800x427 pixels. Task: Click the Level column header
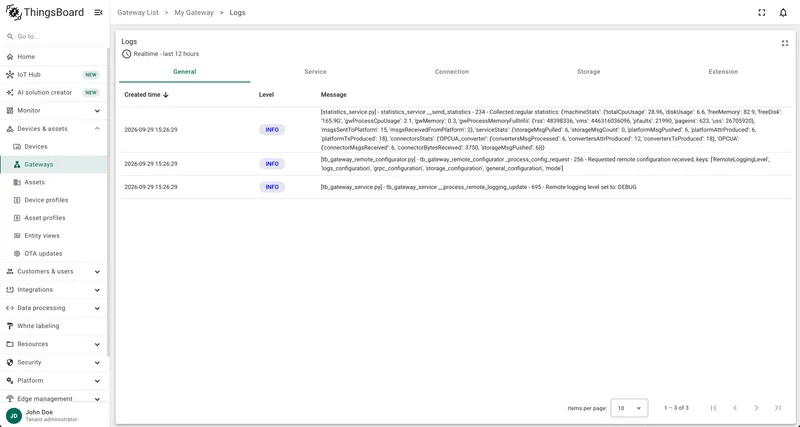pos(266,95)
